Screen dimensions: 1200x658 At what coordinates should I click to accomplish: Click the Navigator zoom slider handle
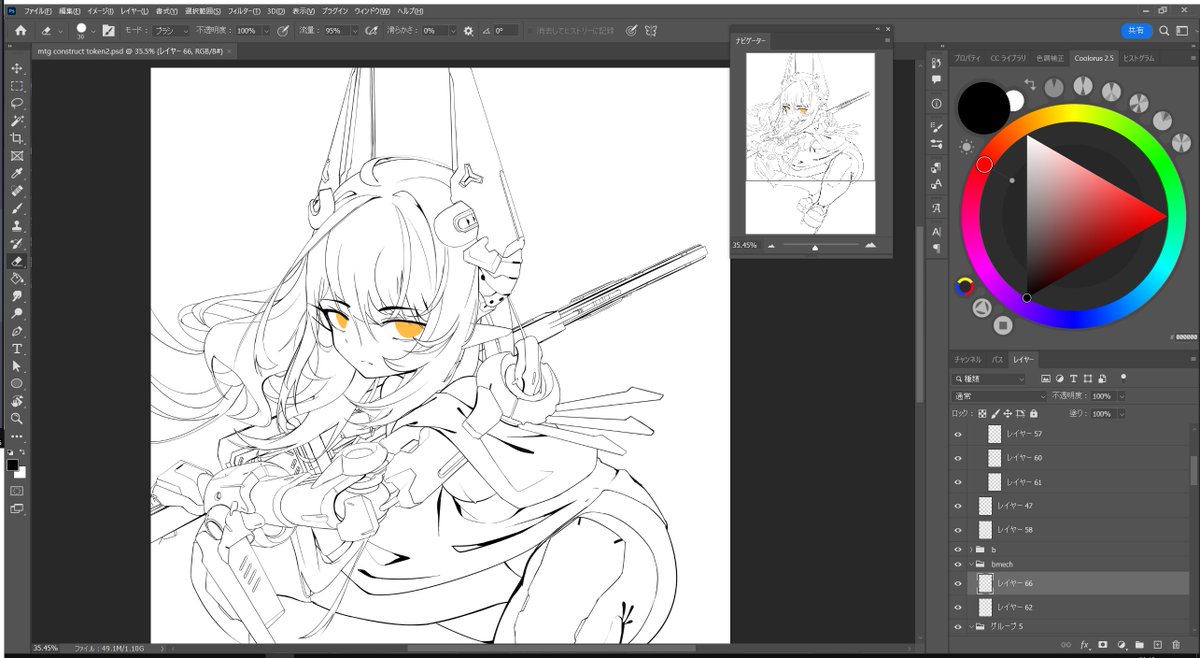click(815, 246)
